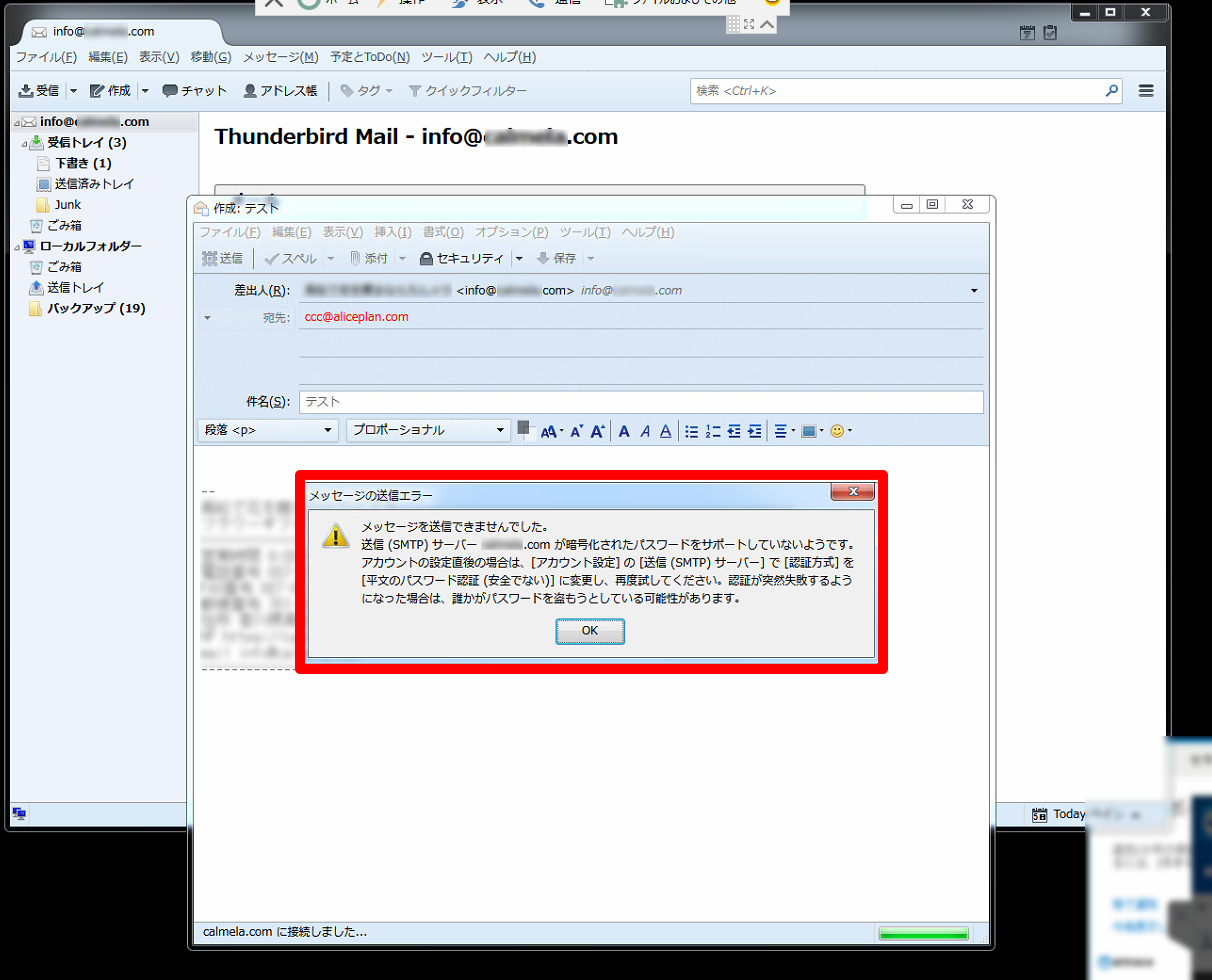Open the 段落 paragraph format dropdown
The image size is (1212, 980).
tap(269, 430)
